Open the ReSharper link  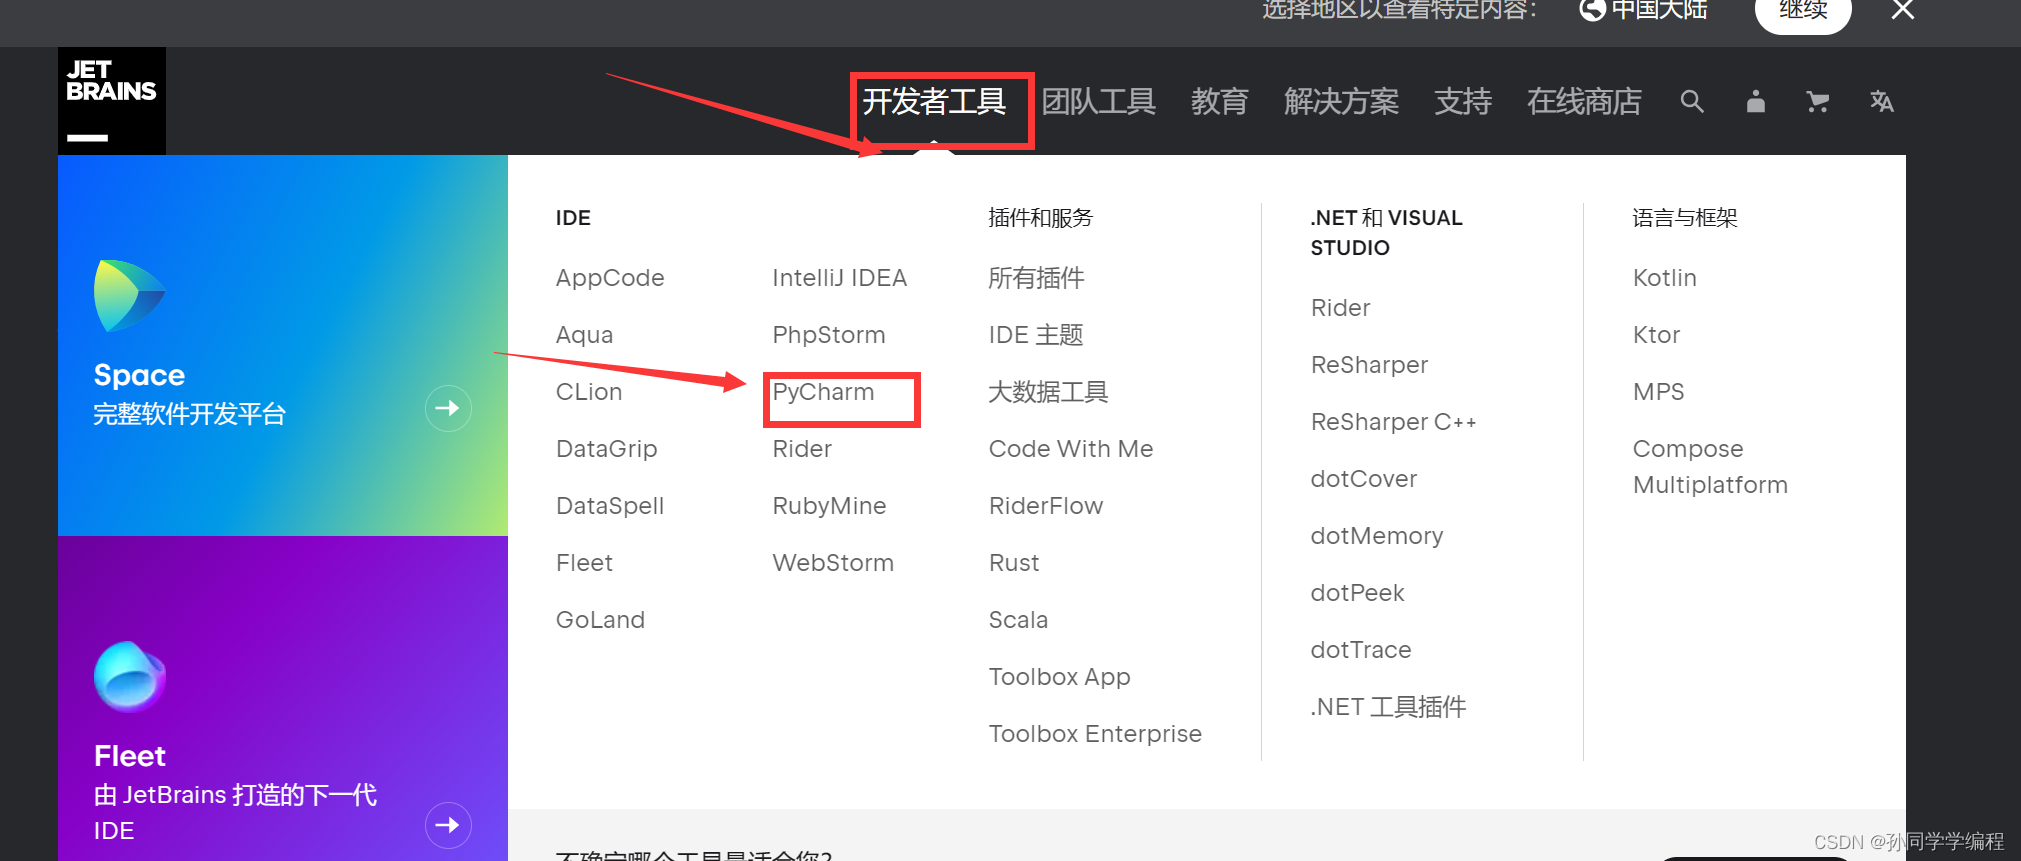[x=1369, y=365]
